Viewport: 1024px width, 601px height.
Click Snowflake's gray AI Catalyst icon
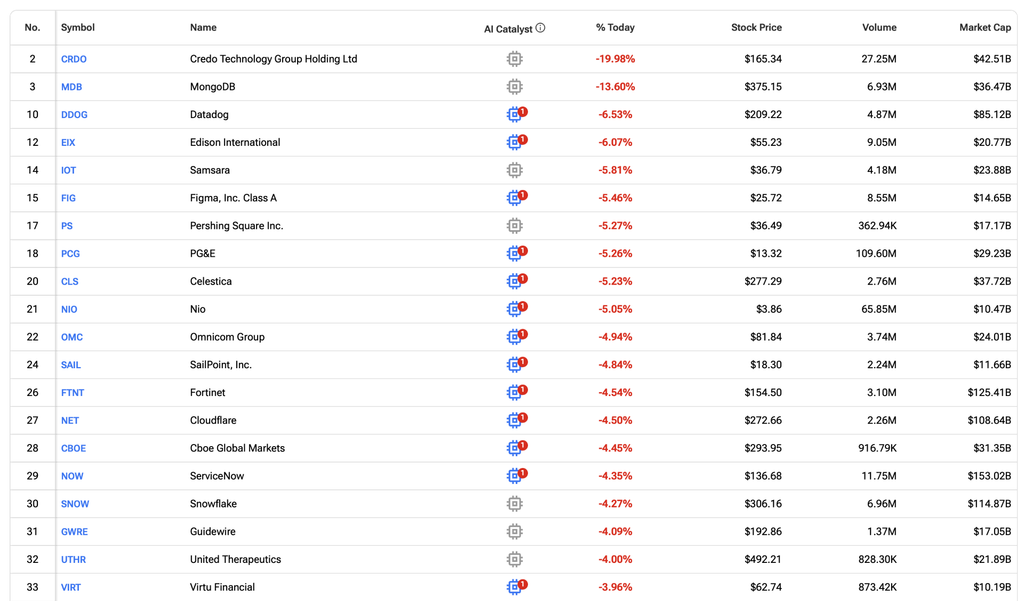click(x=515, y=504)
